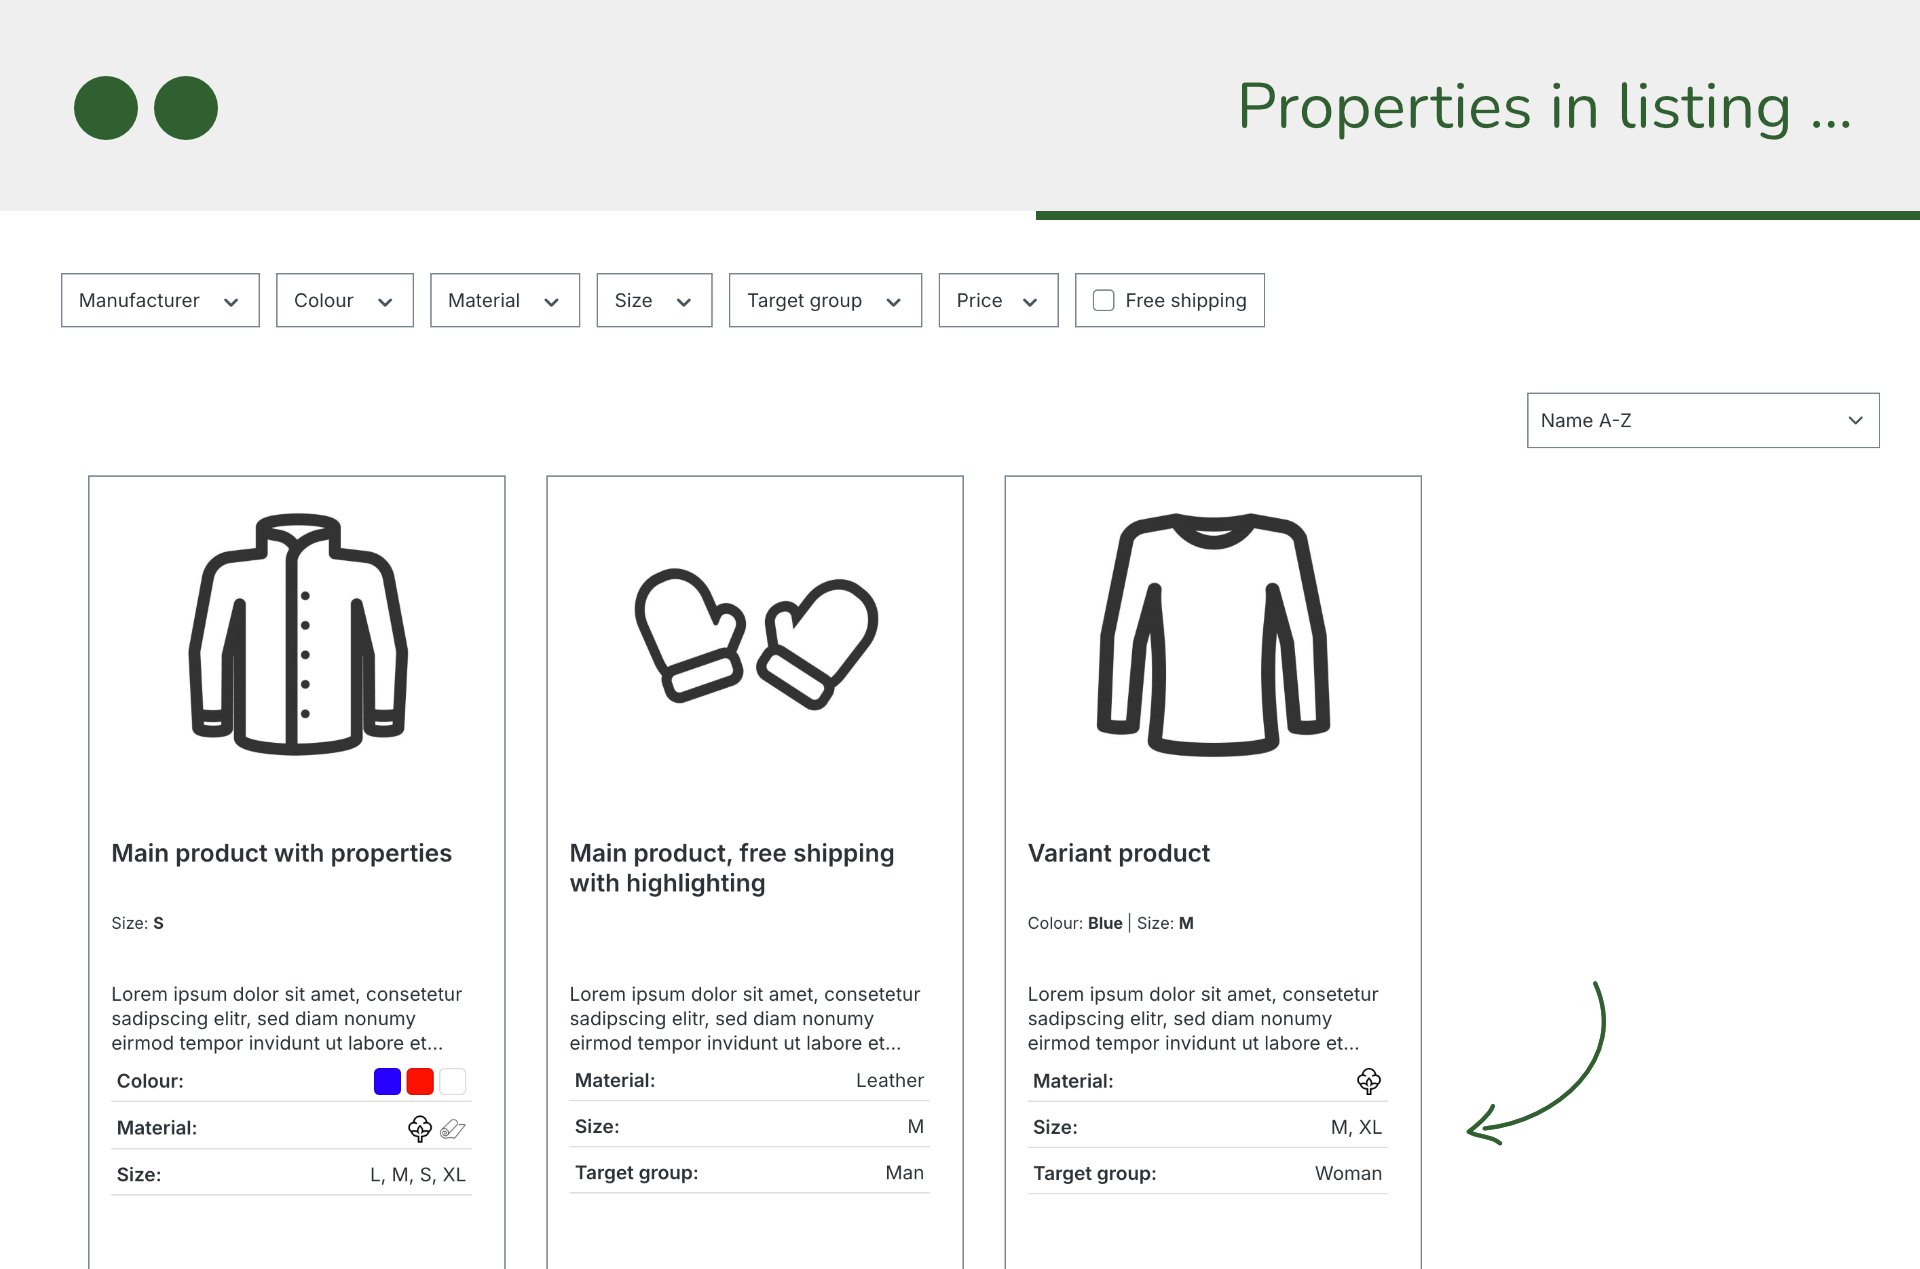Click the shirt product image on first card

coord(297,636)
